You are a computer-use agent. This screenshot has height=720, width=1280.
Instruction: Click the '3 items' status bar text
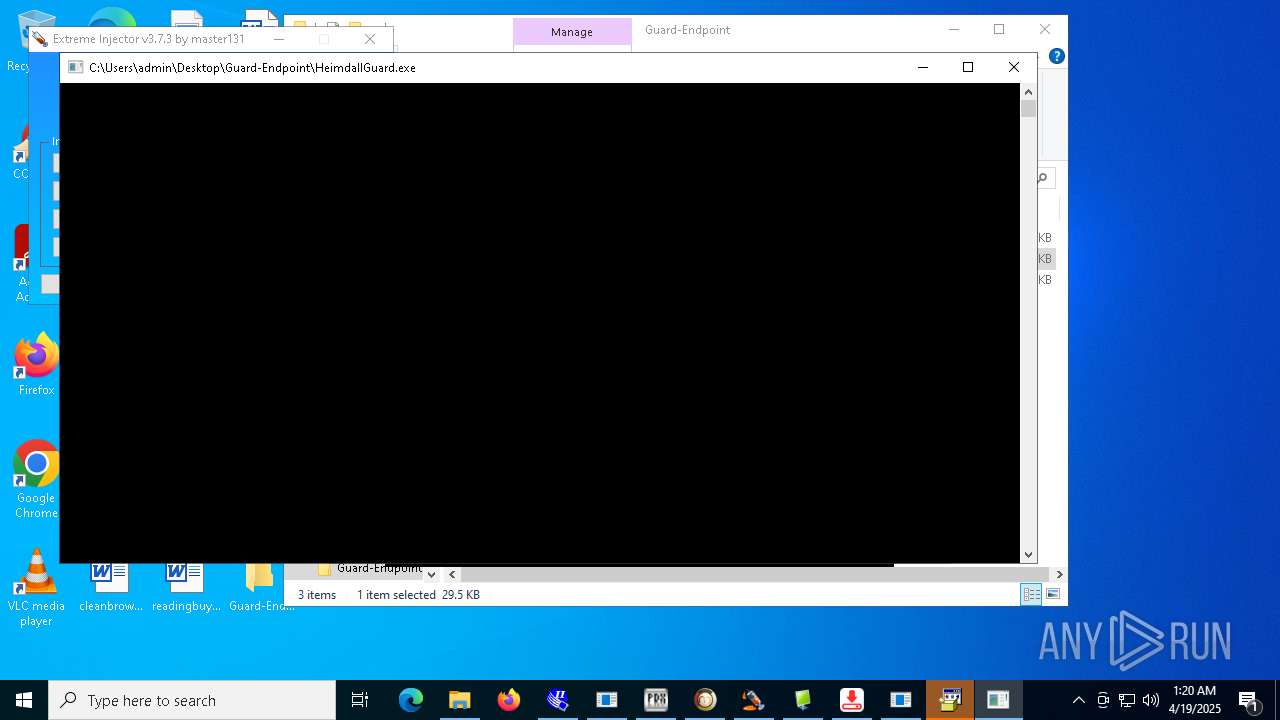coord(317,595)
